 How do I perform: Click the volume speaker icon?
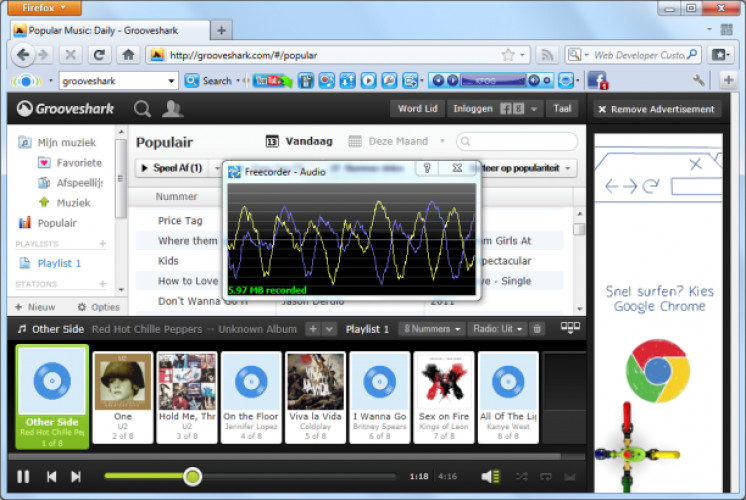490,476
